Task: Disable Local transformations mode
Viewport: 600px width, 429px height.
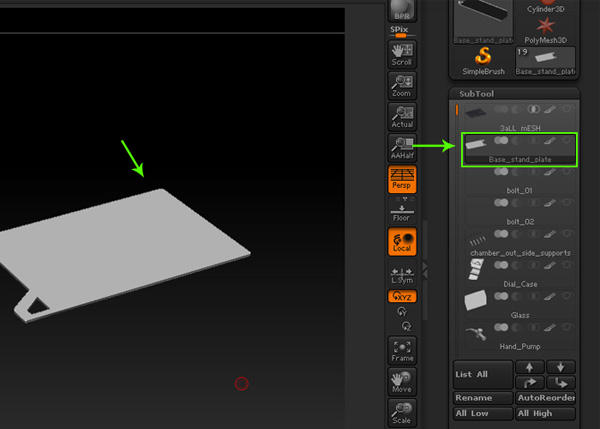Action: 402,243
